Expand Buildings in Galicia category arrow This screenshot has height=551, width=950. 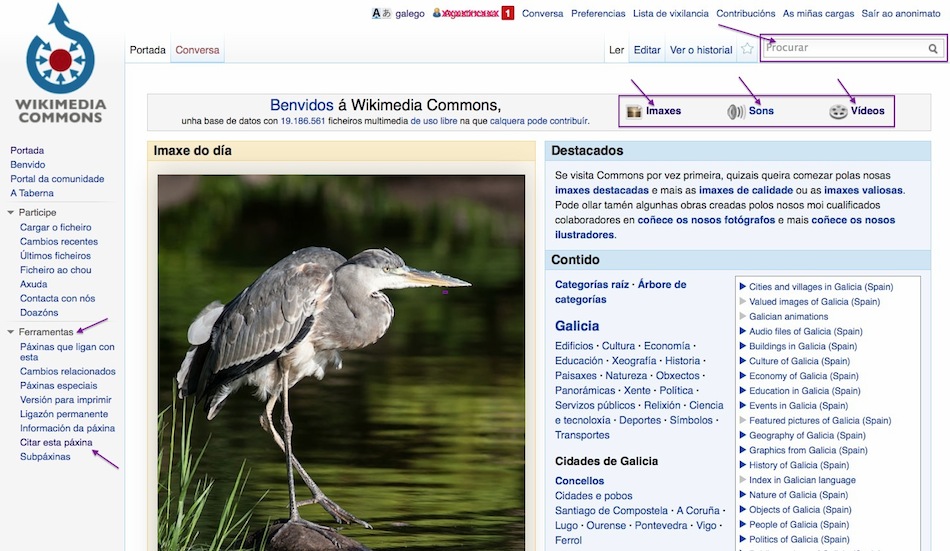click(742, 346)
